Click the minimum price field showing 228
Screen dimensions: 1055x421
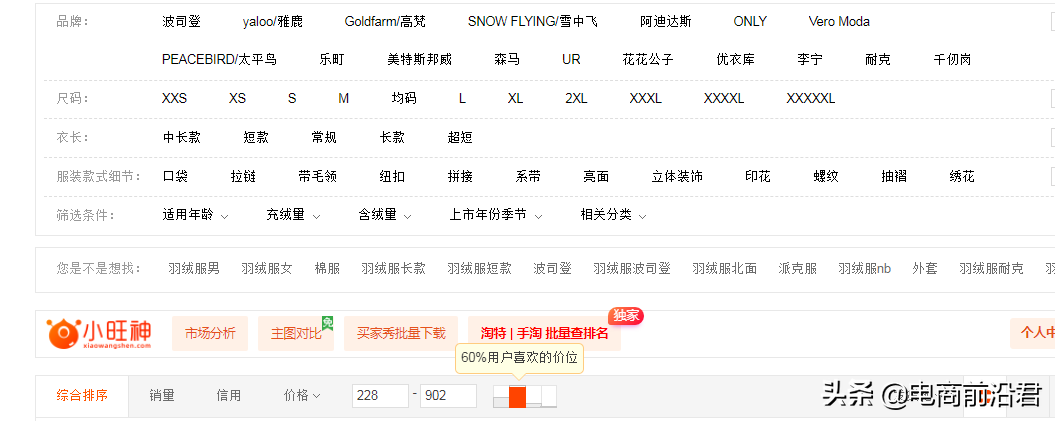(380, 395)
